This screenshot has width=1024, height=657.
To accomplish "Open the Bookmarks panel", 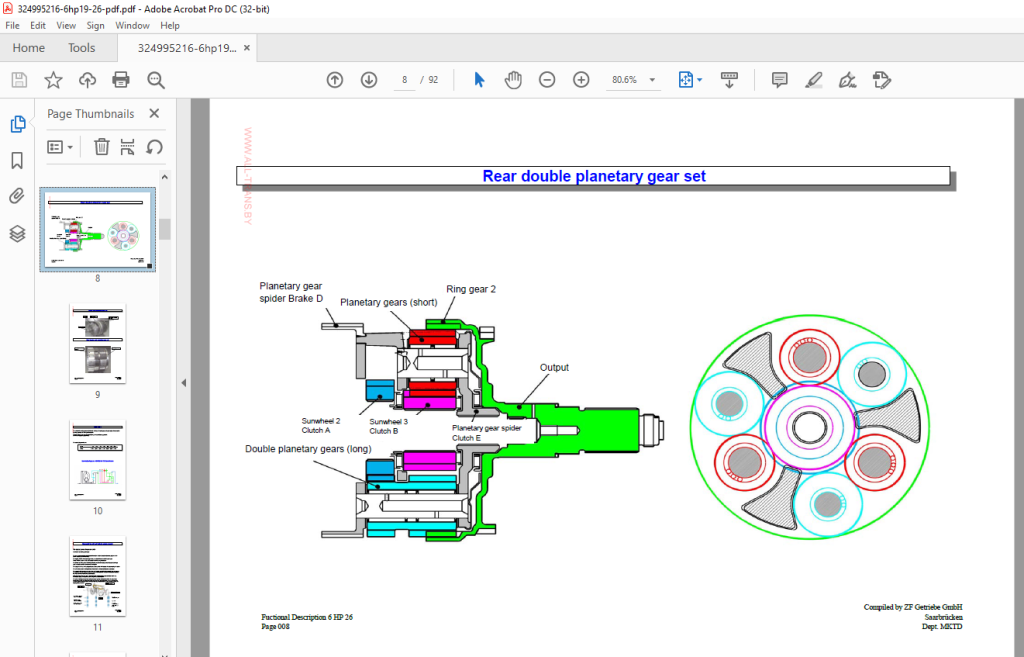I will (x=18, y=161).
